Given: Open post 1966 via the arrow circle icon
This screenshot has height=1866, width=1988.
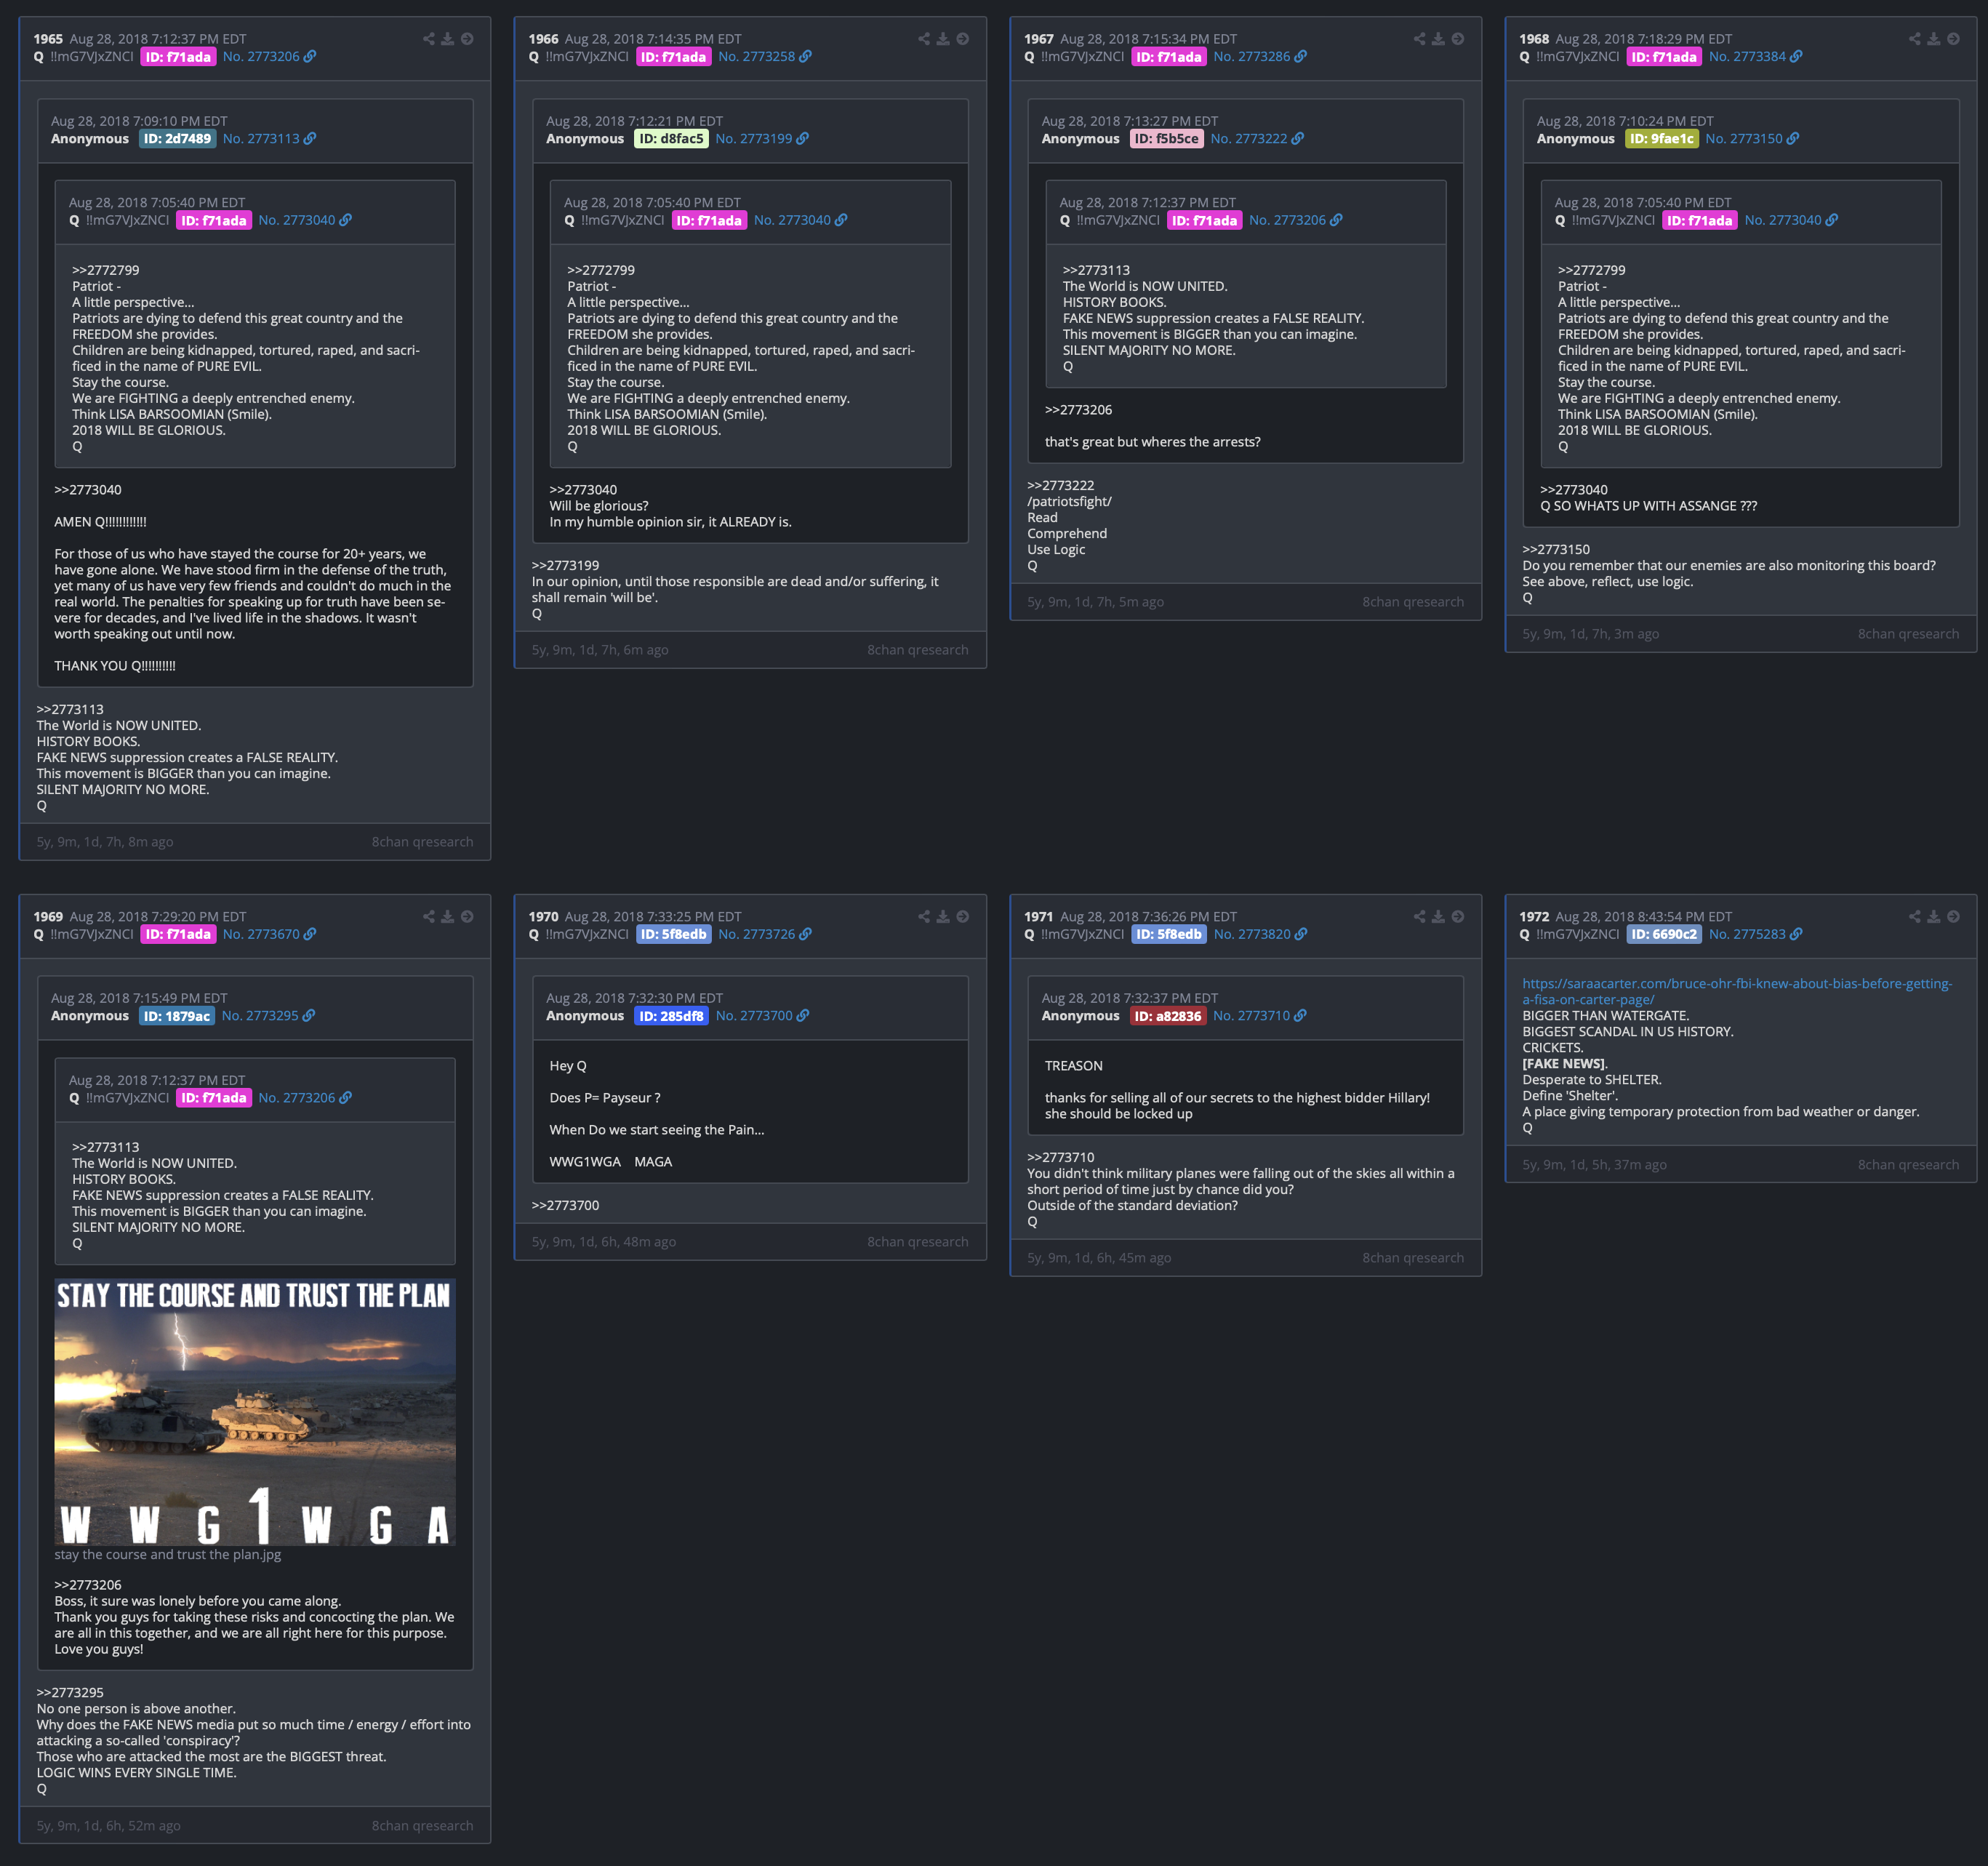Looking at the screenshot, I should pyautogui.click(x=963, y=39).
